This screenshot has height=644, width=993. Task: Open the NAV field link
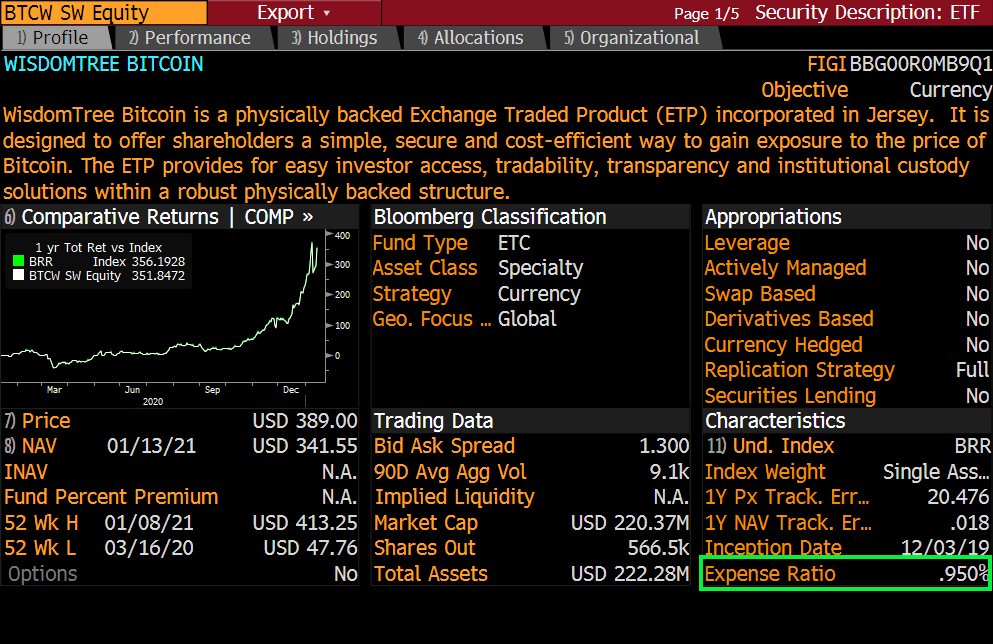tap(40, 447)
